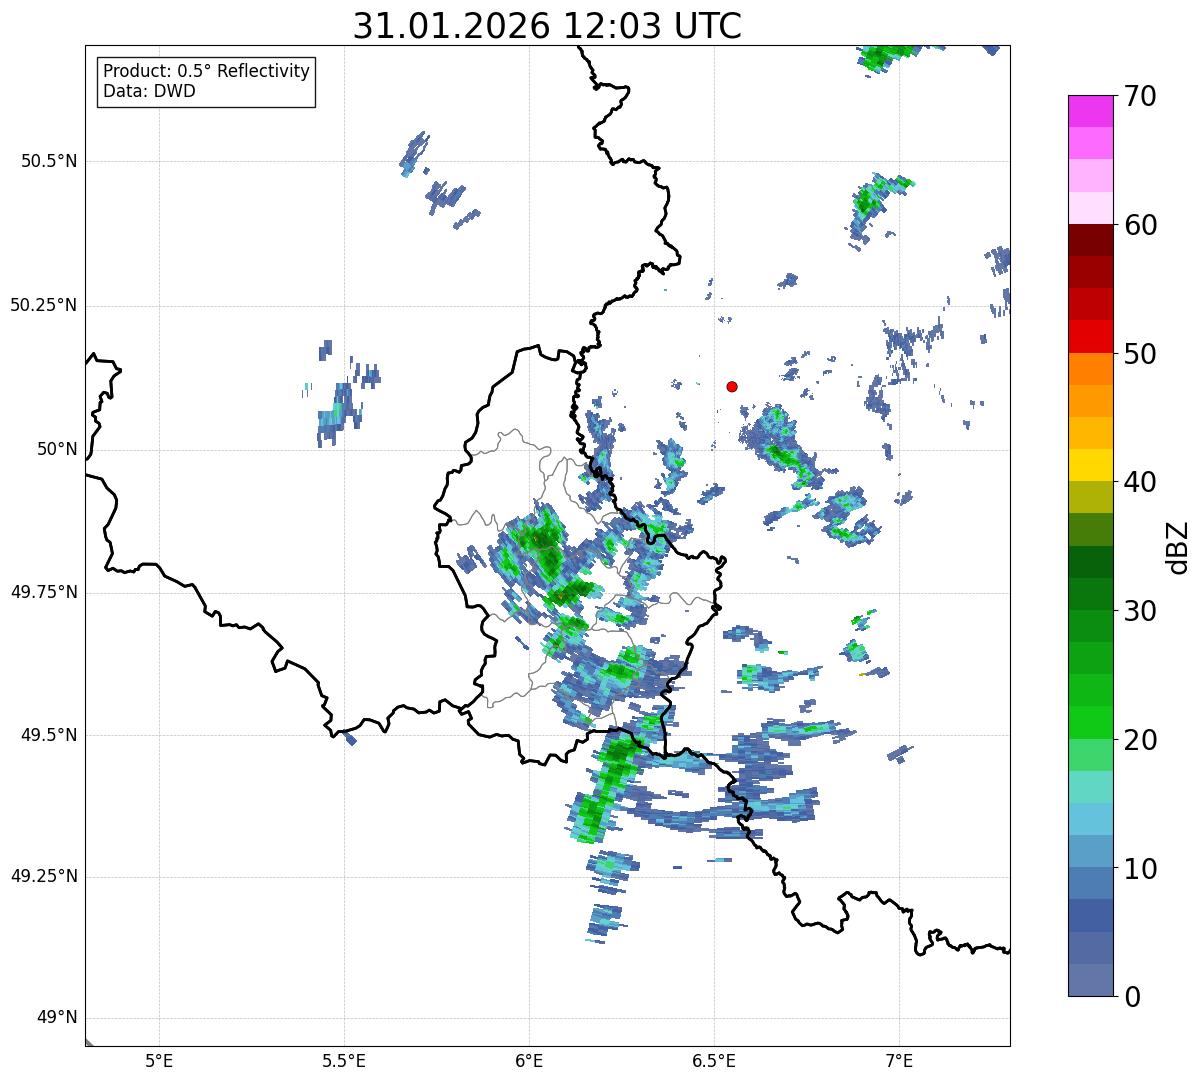This screenshot has width=1202, height=1081.
Task: Click the 6°E longitude label
Action: 529,1062
